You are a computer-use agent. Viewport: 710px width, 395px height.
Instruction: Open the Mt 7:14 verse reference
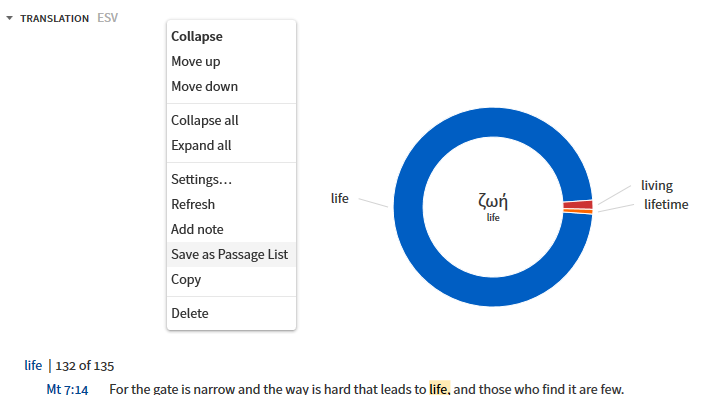67,389
